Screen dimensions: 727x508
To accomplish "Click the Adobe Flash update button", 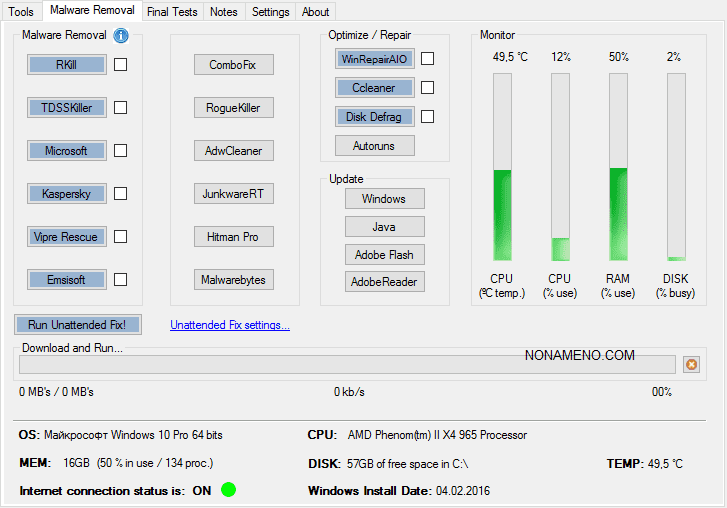I will tap(384, 254).
